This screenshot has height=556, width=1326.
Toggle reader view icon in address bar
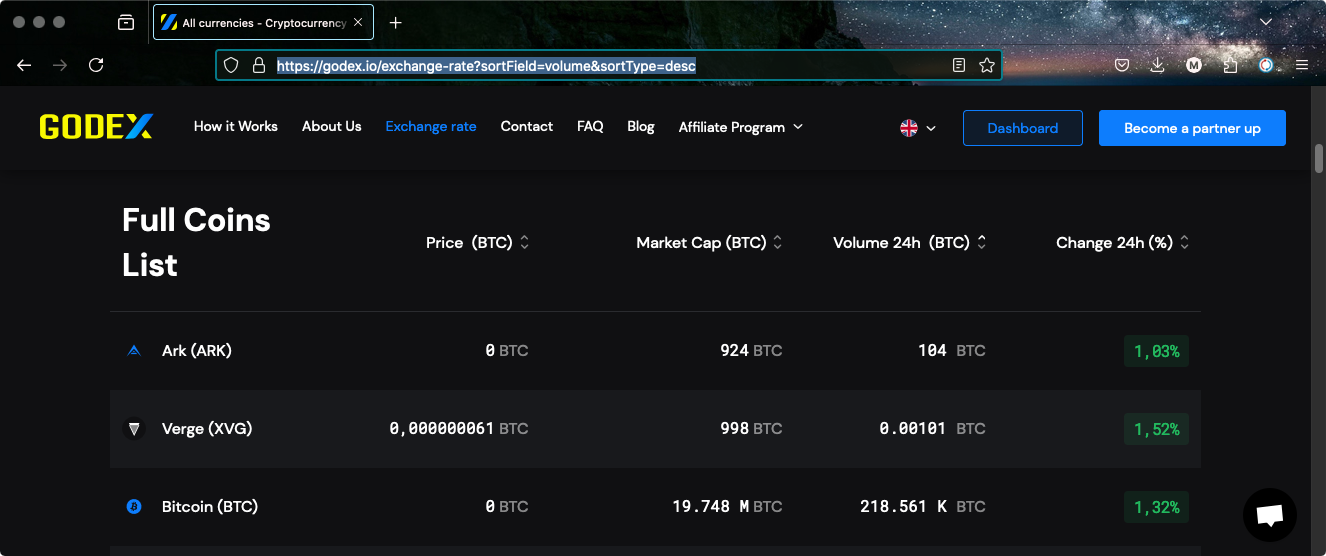click(959, 65)
